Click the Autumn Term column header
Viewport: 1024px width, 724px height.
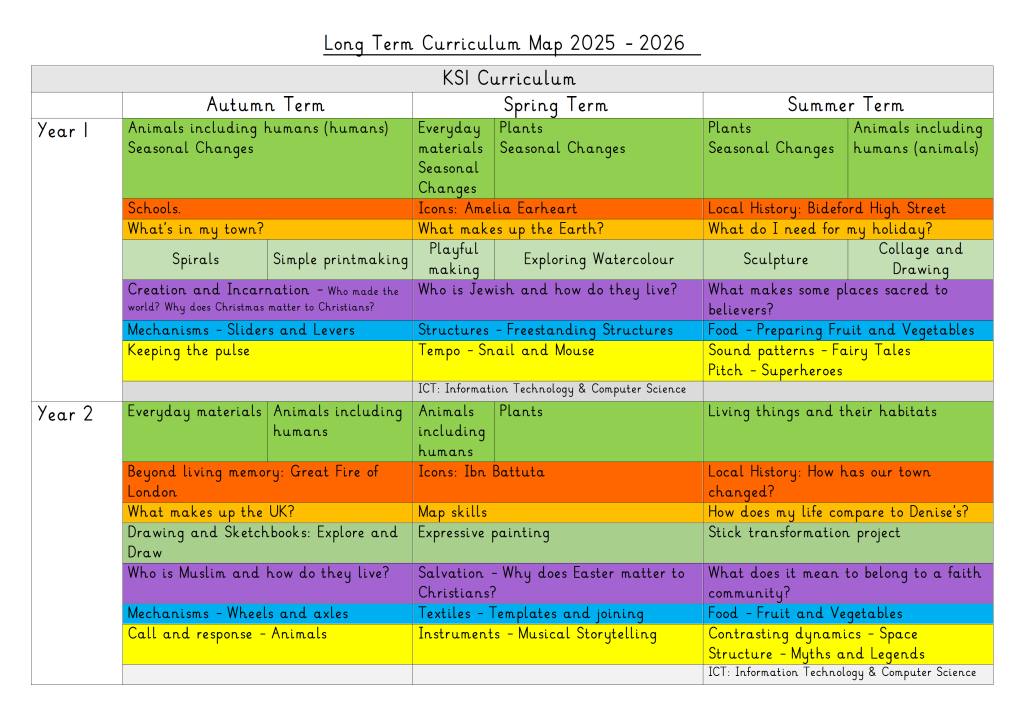click(266, 105)
